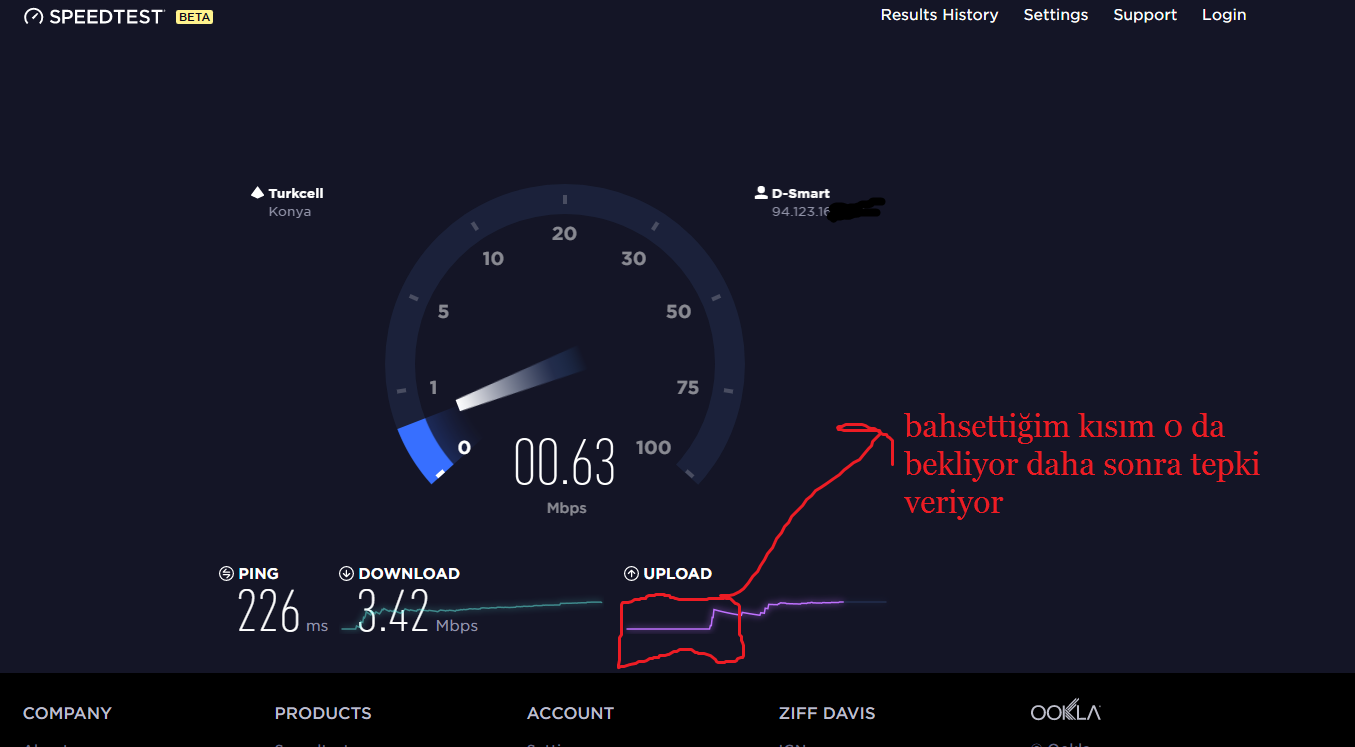Click the D-Smart user profile icon
The height and width of the screenshot is (747, 1355).
tap(761, 193)
